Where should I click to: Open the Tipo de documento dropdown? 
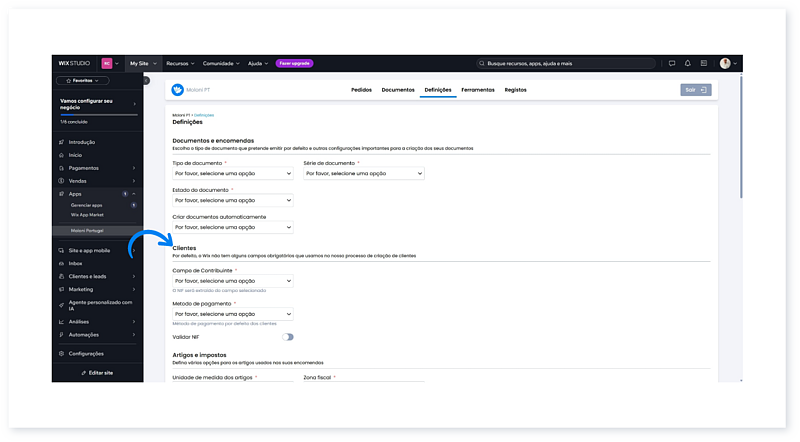[x=233, y=173]
